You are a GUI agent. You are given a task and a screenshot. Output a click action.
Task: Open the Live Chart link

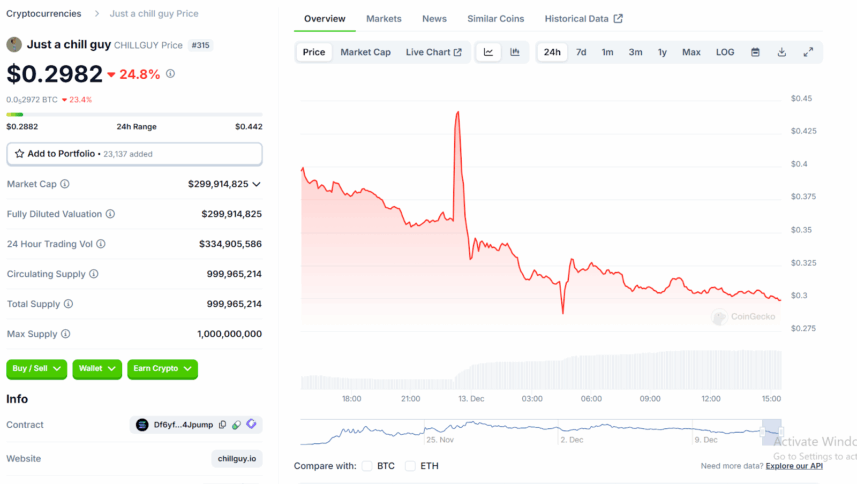click(433, 52)
